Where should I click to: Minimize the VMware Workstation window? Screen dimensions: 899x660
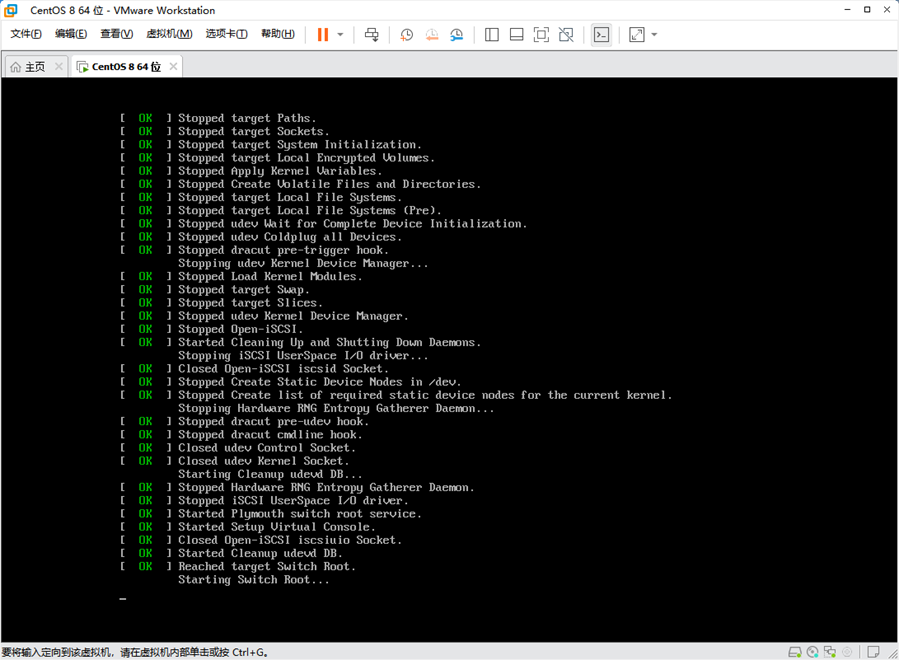pos(847,10)
